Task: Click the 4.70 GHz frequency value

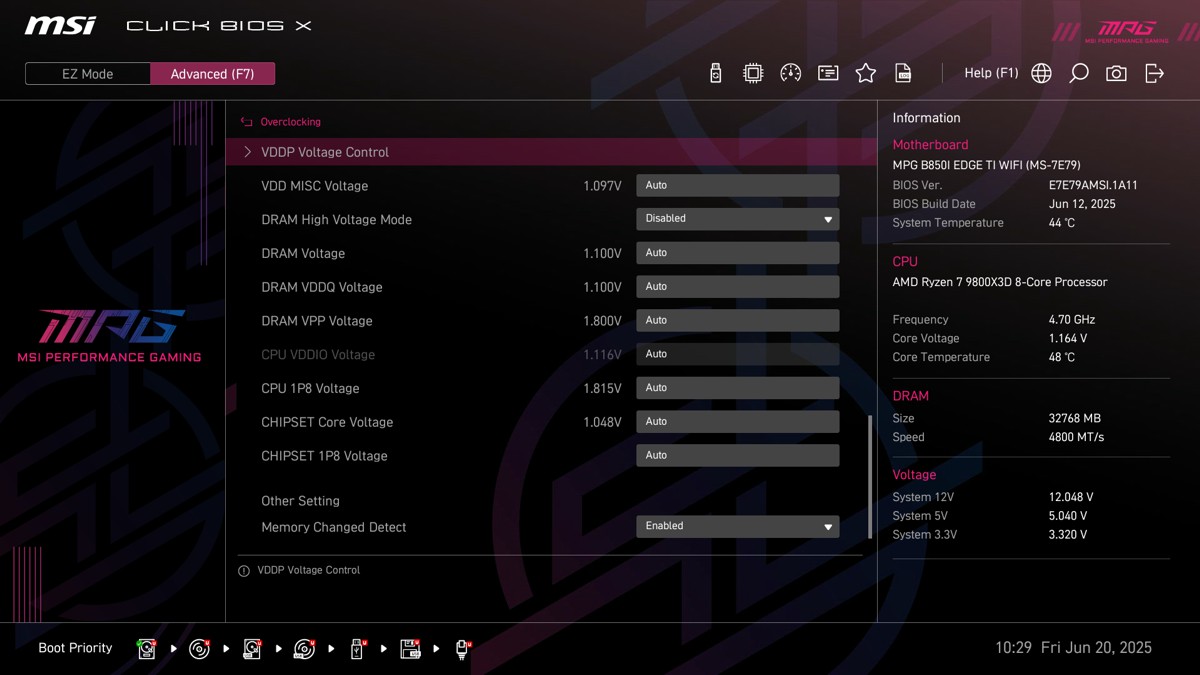Action: 1072,320
